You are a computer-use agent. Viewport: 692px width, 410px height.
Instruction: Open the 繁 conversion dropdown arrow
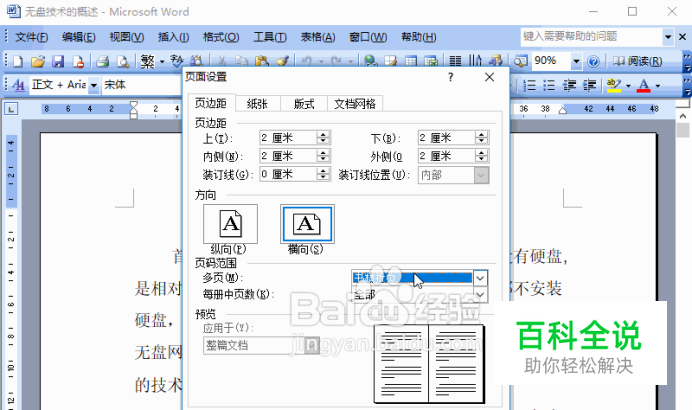(162, 61)
